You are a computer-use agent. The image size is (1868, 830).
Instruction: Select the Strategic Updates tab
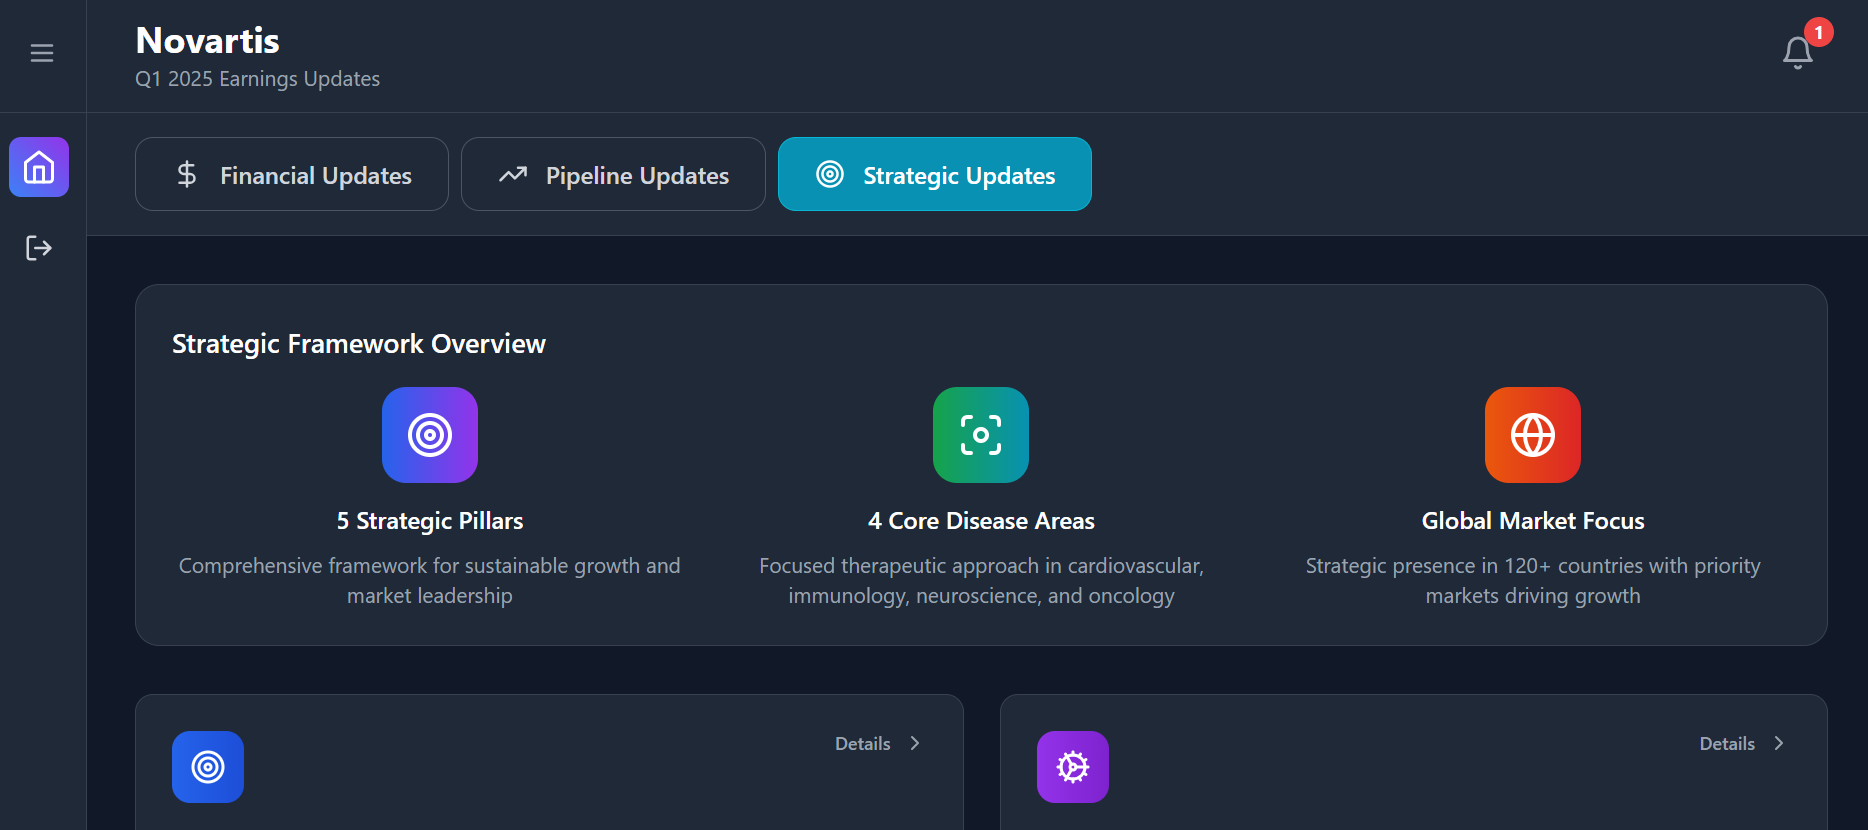[x=935, y=174]
